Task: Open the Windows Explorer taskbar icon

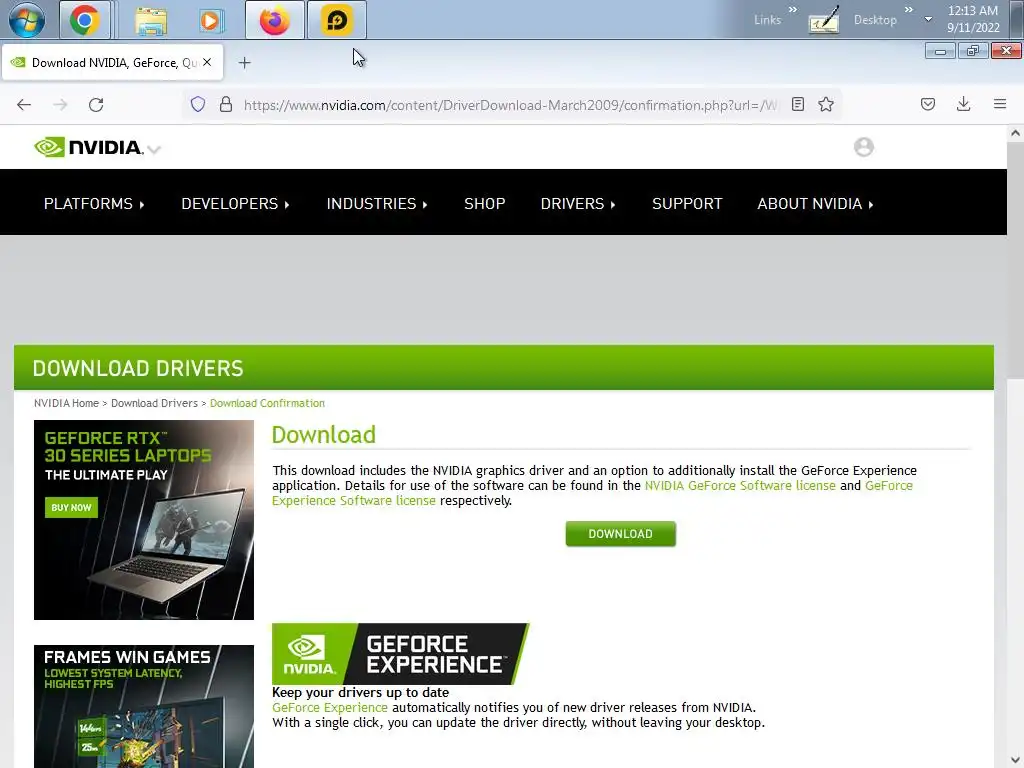Action: (151, 20)
